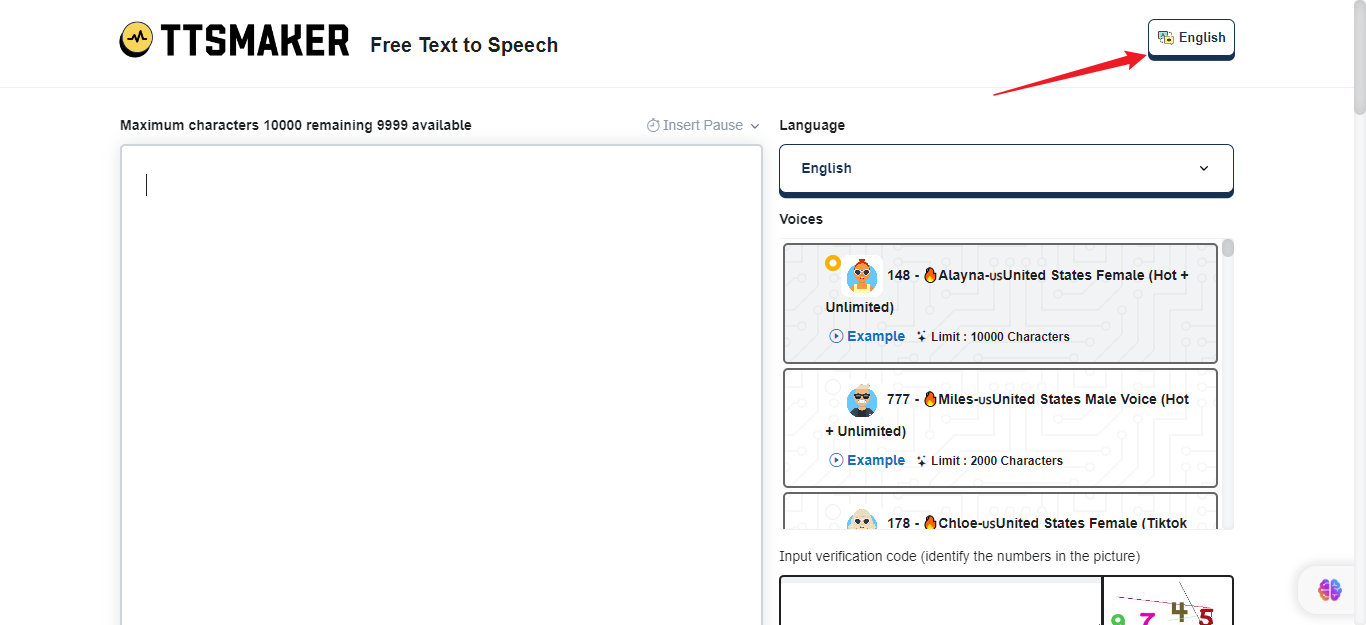Play the Example audio for Alayna voice
Viewport: 1366px width, 625px height.
click(x=867, y=337)
